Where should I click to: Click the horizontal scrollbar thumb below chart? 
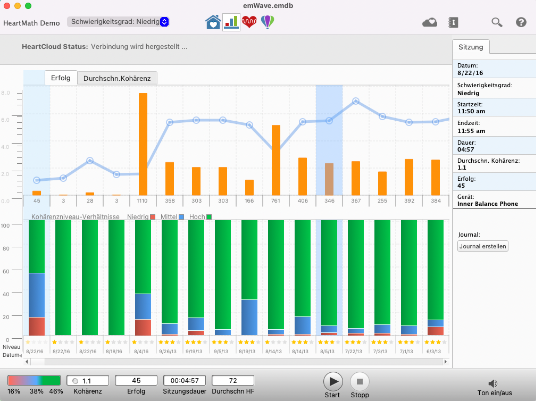38,362
